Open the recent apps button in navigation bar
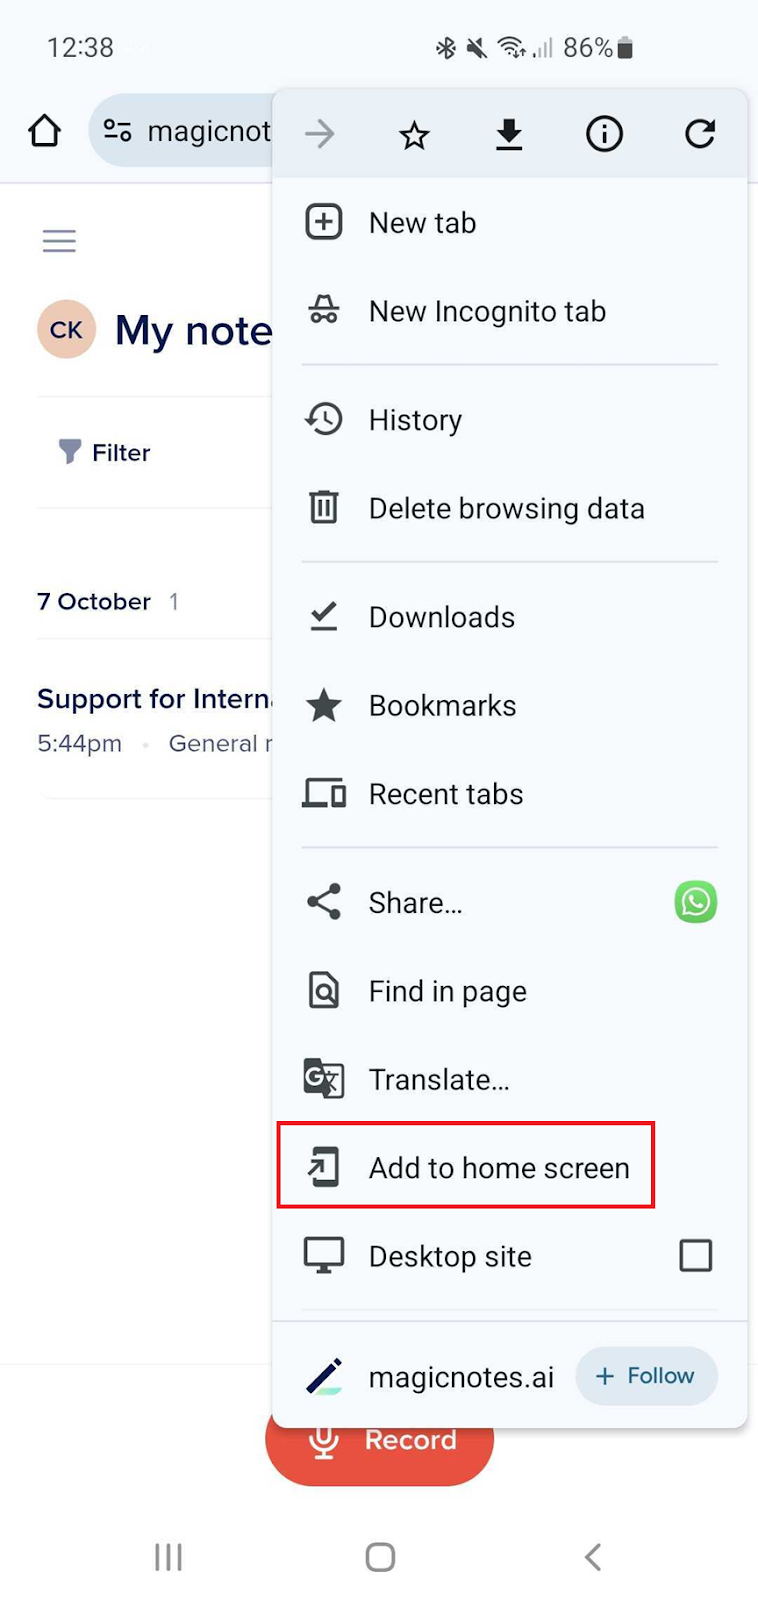Screen dimensions: 758x1600 tap(168, 1556)
